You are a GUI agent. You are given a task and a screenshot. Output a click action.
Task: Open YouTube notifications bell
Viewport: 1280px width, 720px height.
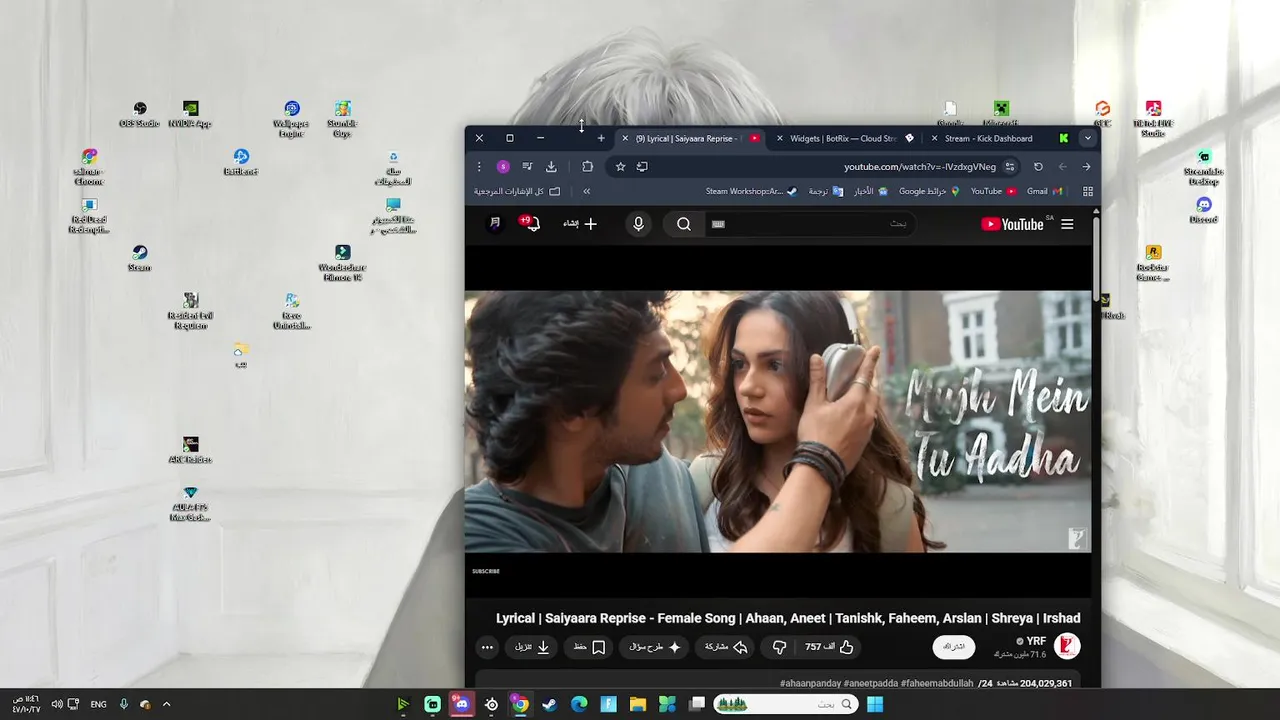click(532, 224)
